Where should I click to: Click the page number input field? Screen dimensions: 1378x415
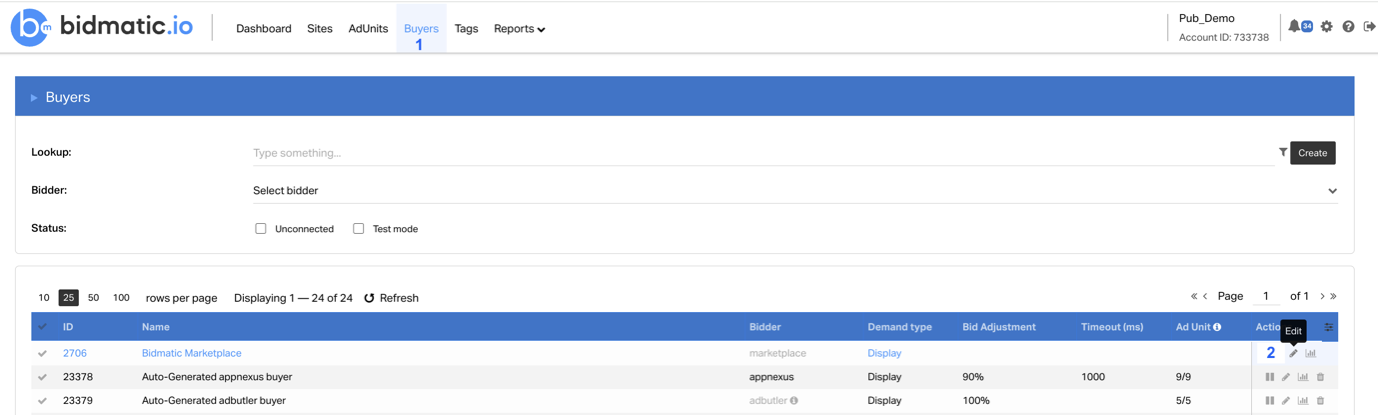coord(1265,296)
